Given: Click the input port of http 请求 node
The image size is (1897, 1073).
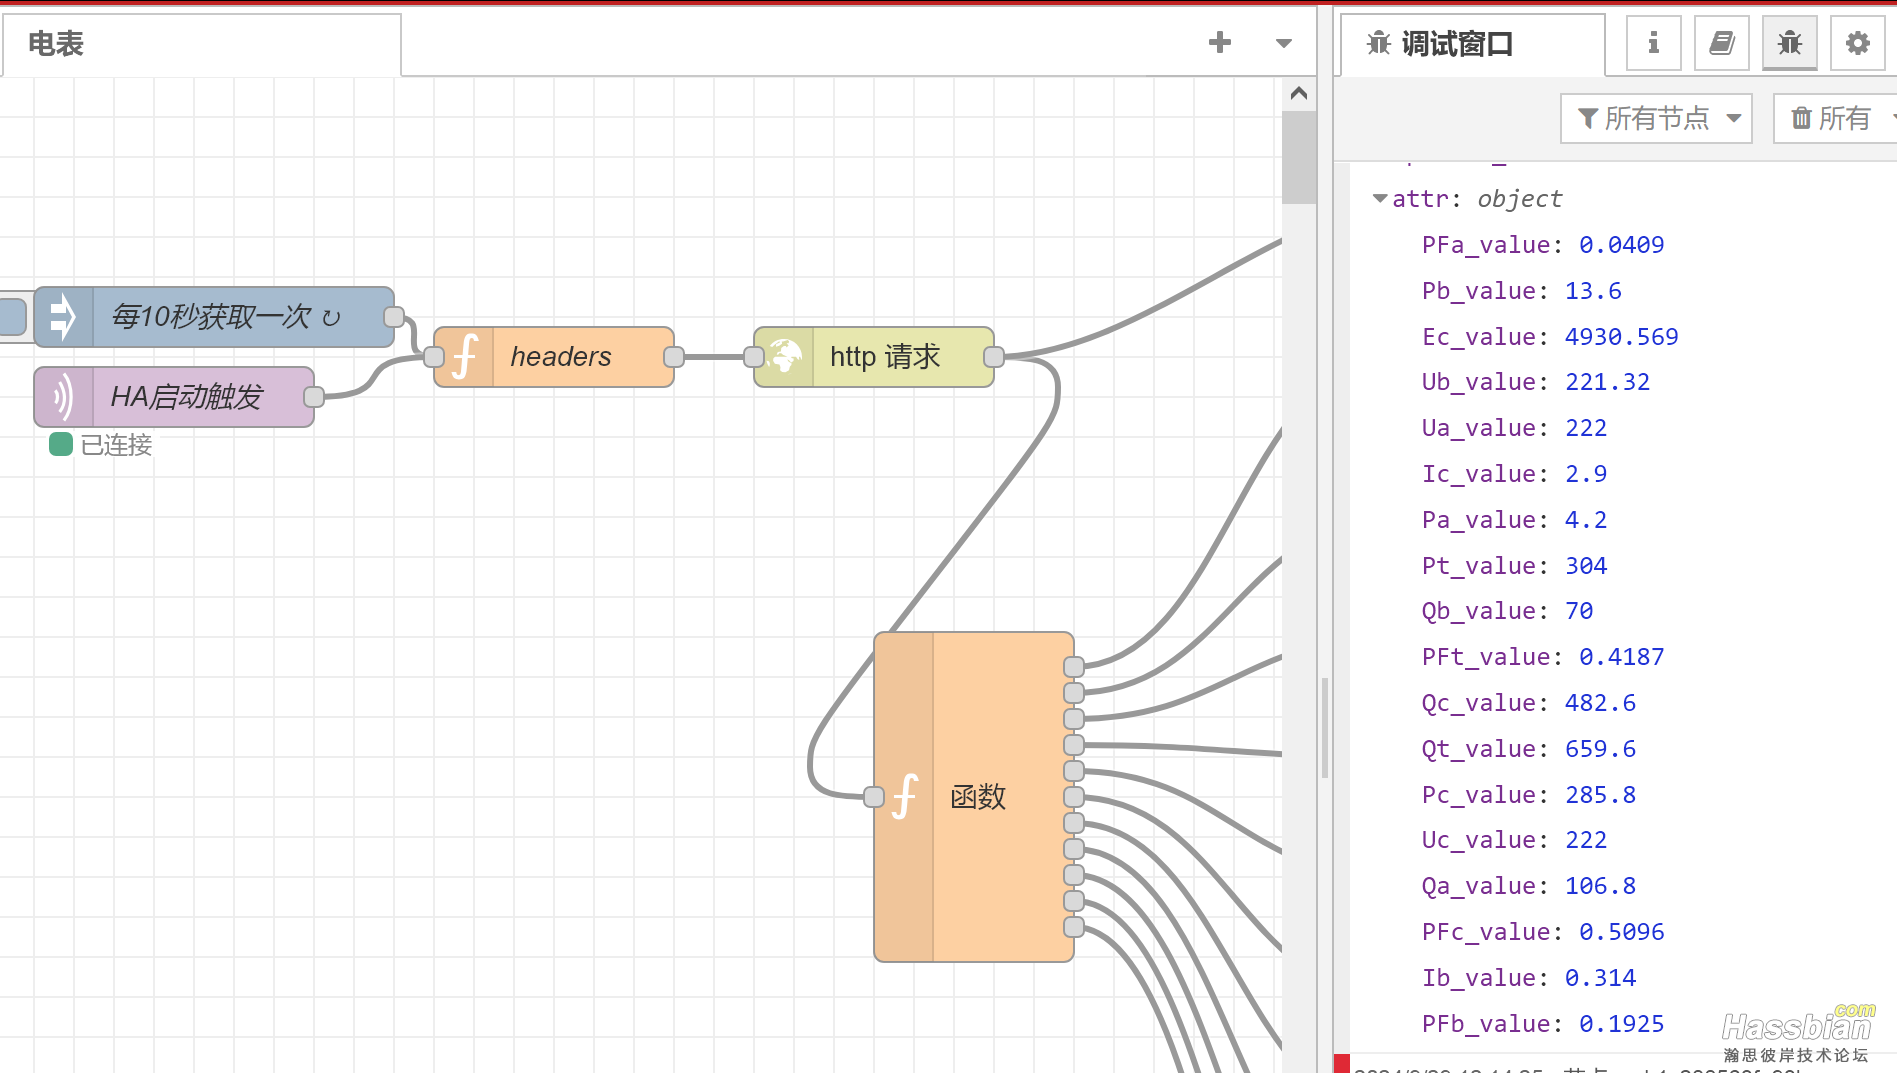Looking at the screenshot, I should click(754, 357).
